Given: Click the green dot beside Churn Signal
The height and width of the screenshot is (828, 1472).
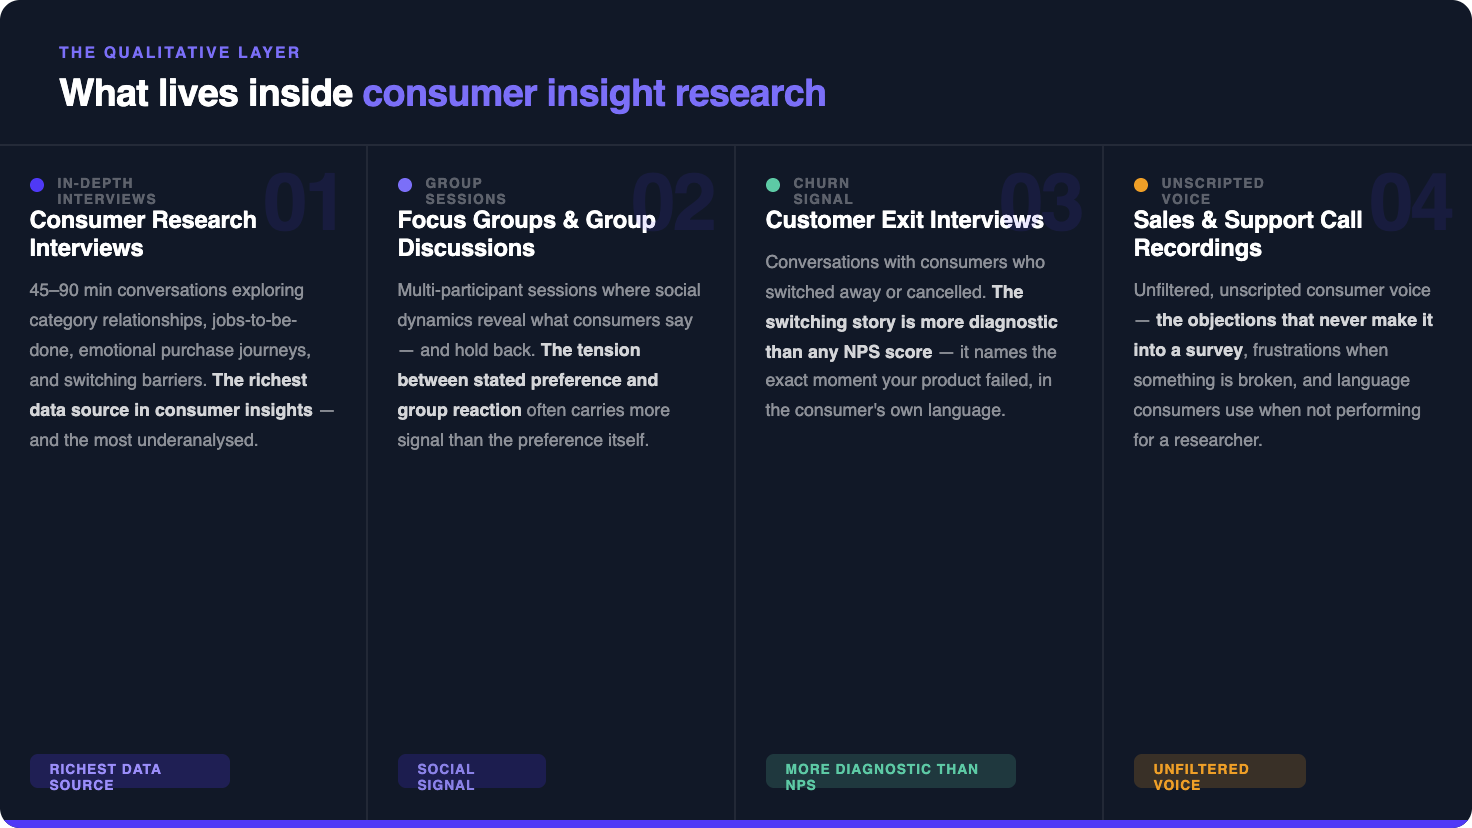Looking at the screenshot, I should (x=773, y=184).
